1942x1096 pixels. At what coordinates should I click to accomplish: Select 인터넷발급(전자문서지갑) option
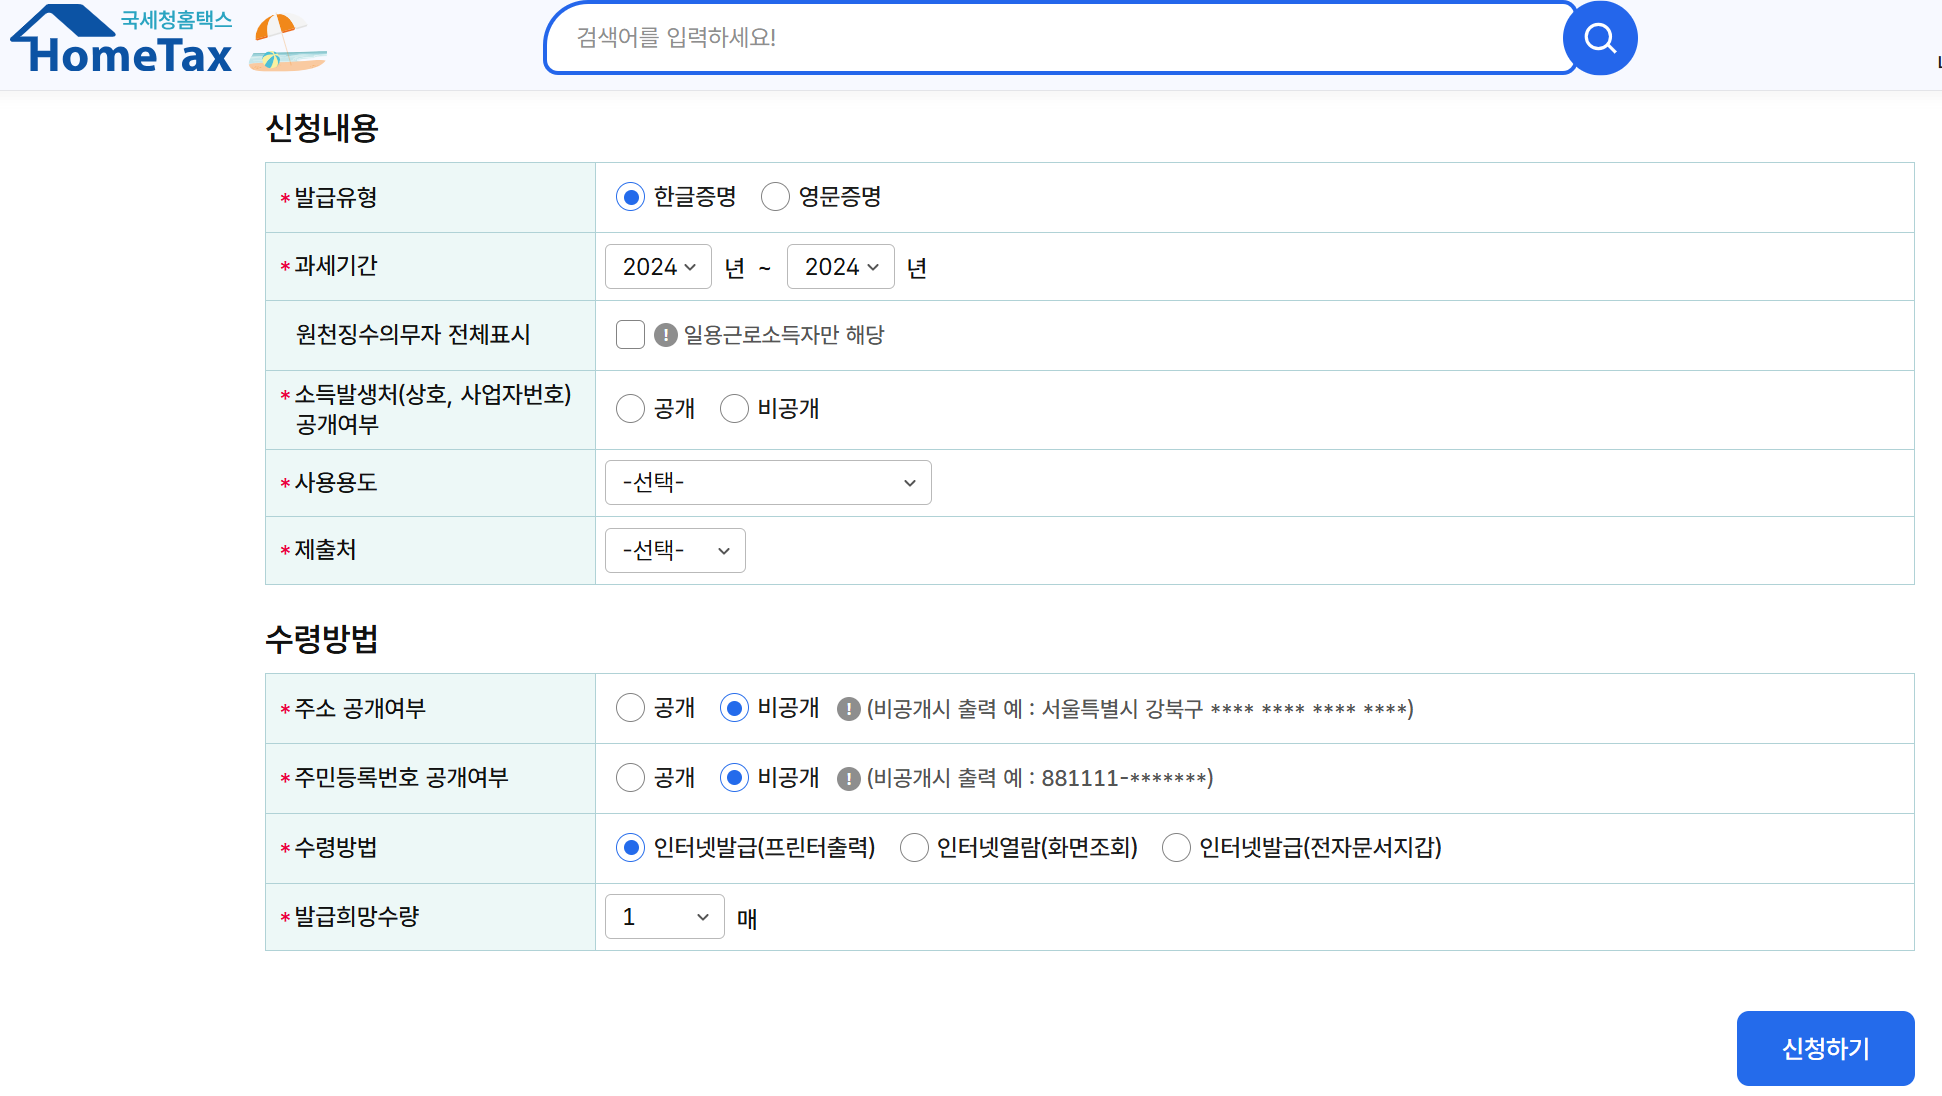[x=1177, y=848]
